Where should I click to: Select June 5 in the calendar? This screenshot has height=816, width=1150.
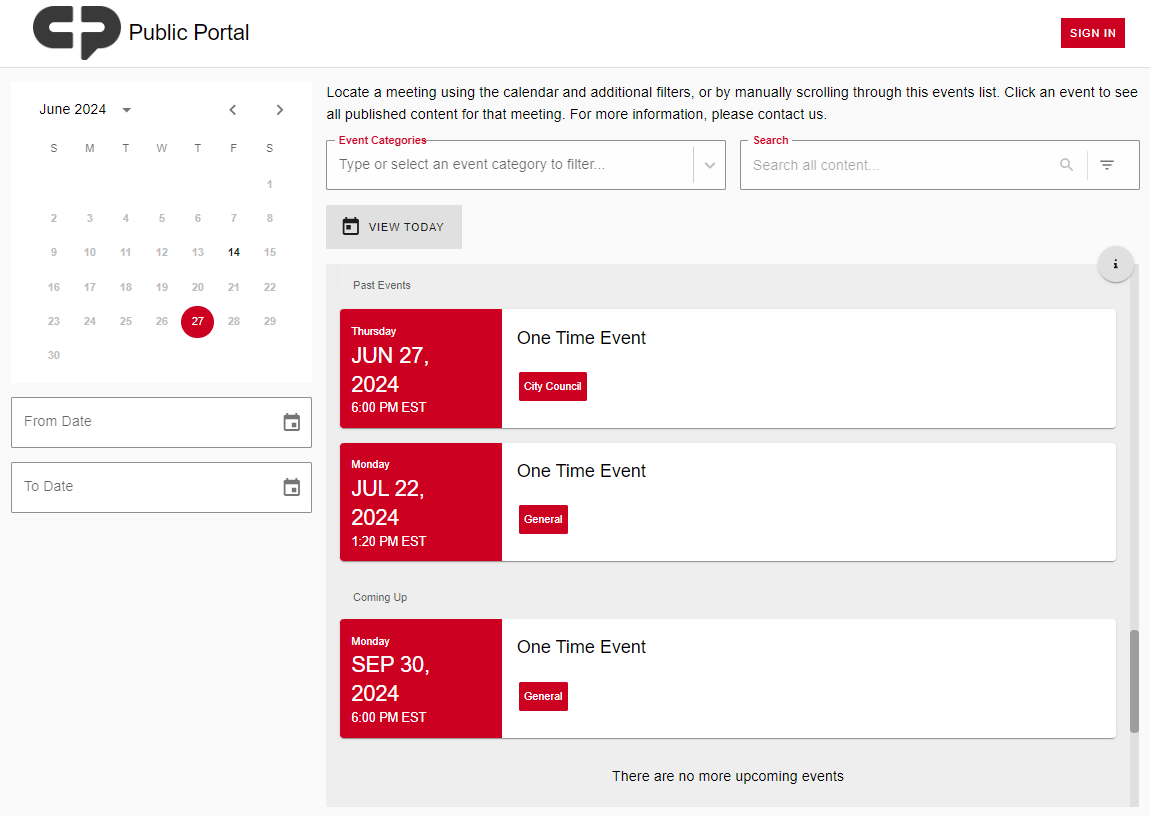pyautogui.click(x=161, y=218)
